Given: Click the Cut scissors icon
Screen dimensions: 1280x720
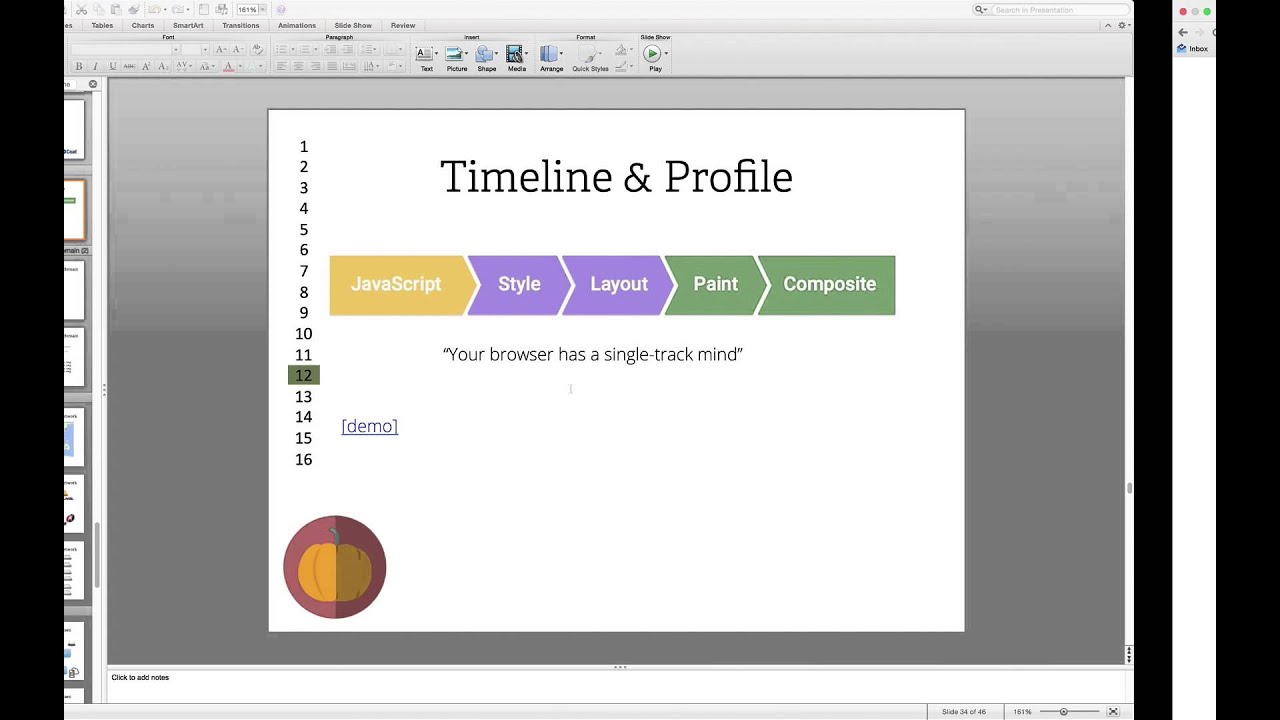Looking at the screenshot, I should tap(81, 10).
